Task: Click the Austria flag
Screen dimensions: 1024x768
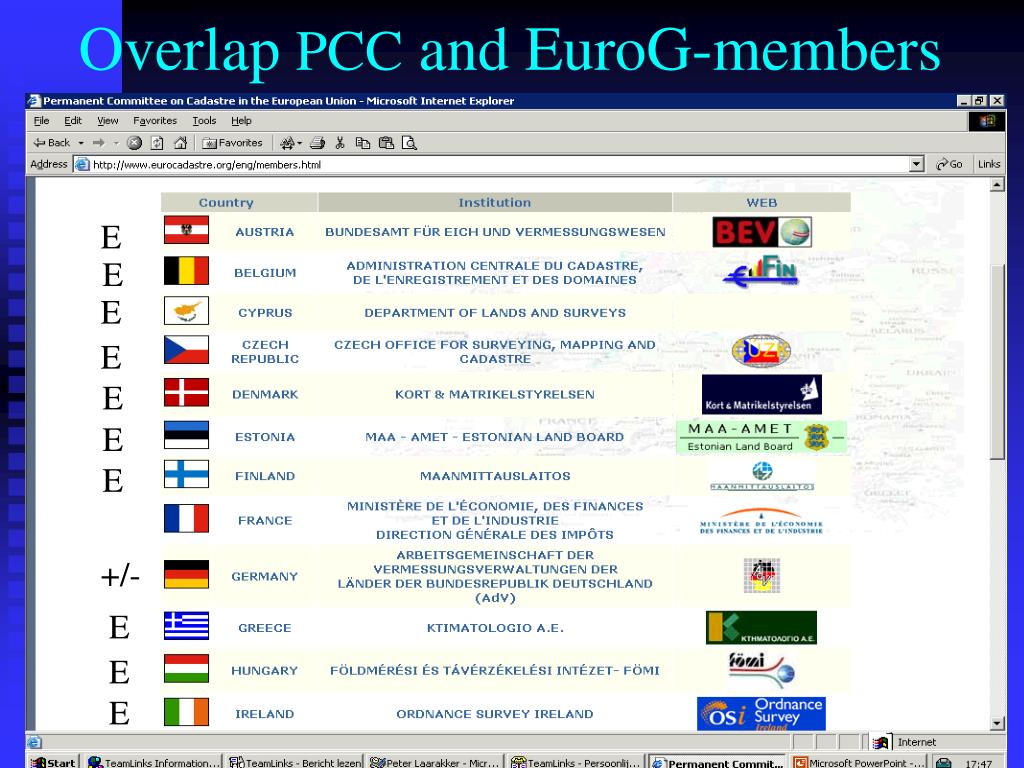Action: coord(186,230)
